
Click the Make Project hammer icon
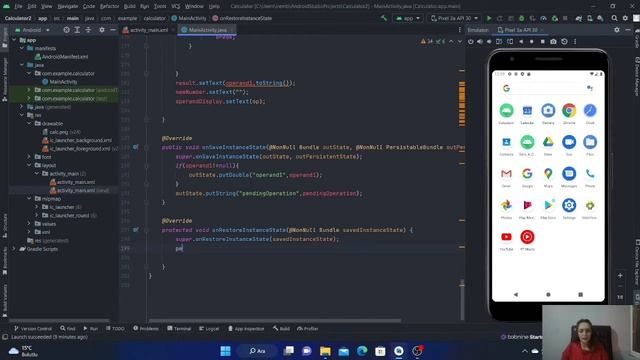click(384, 18)
